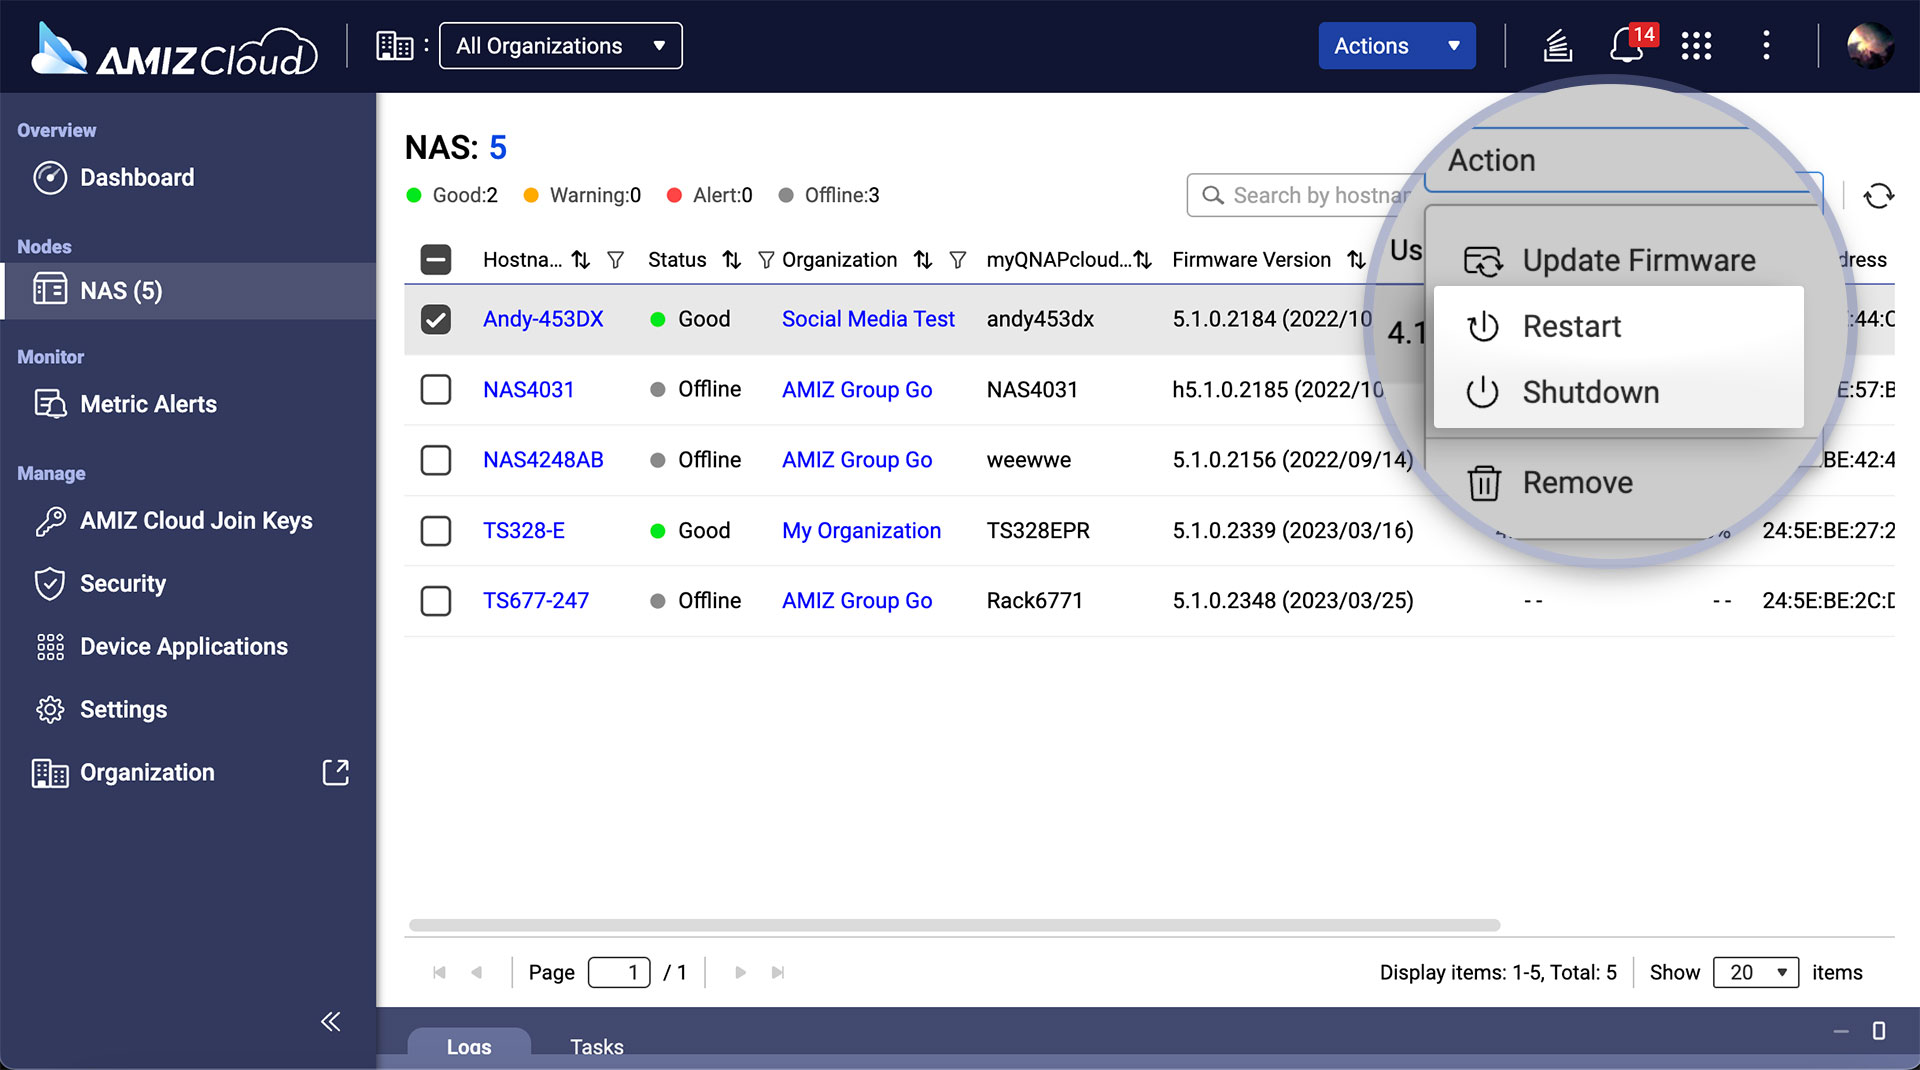The width and height of the screenshot is (1920, 1070).
Task: Switch to the Tasks tab
Action: 597,1046
